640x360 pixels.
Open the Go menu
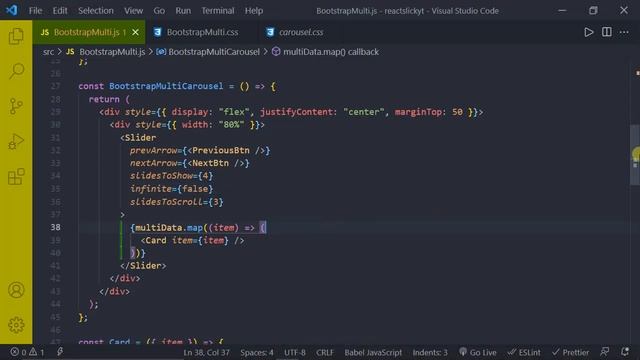pos(159,11)
